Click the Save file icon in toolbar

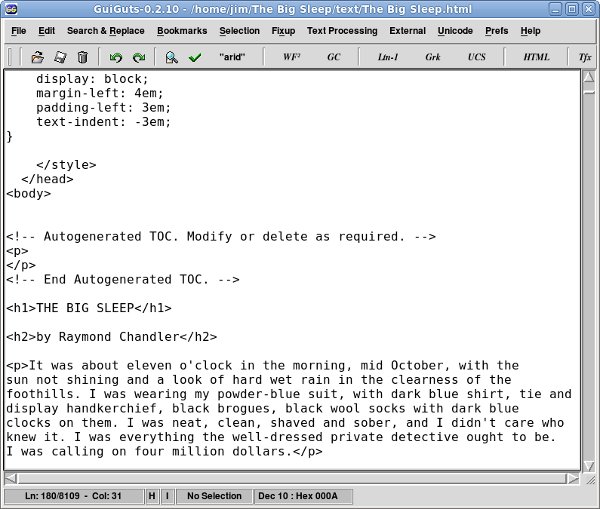(x=60, y=57)
